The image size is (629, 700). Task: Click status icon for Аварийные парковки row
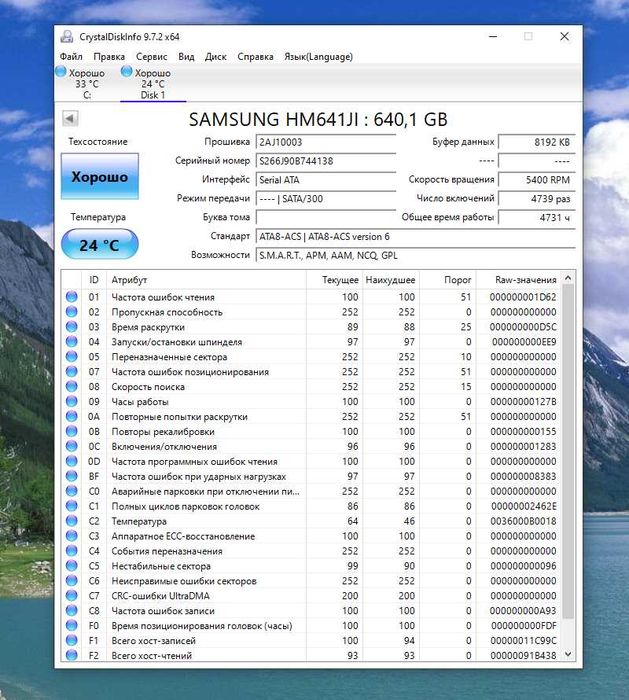point(71,491)
